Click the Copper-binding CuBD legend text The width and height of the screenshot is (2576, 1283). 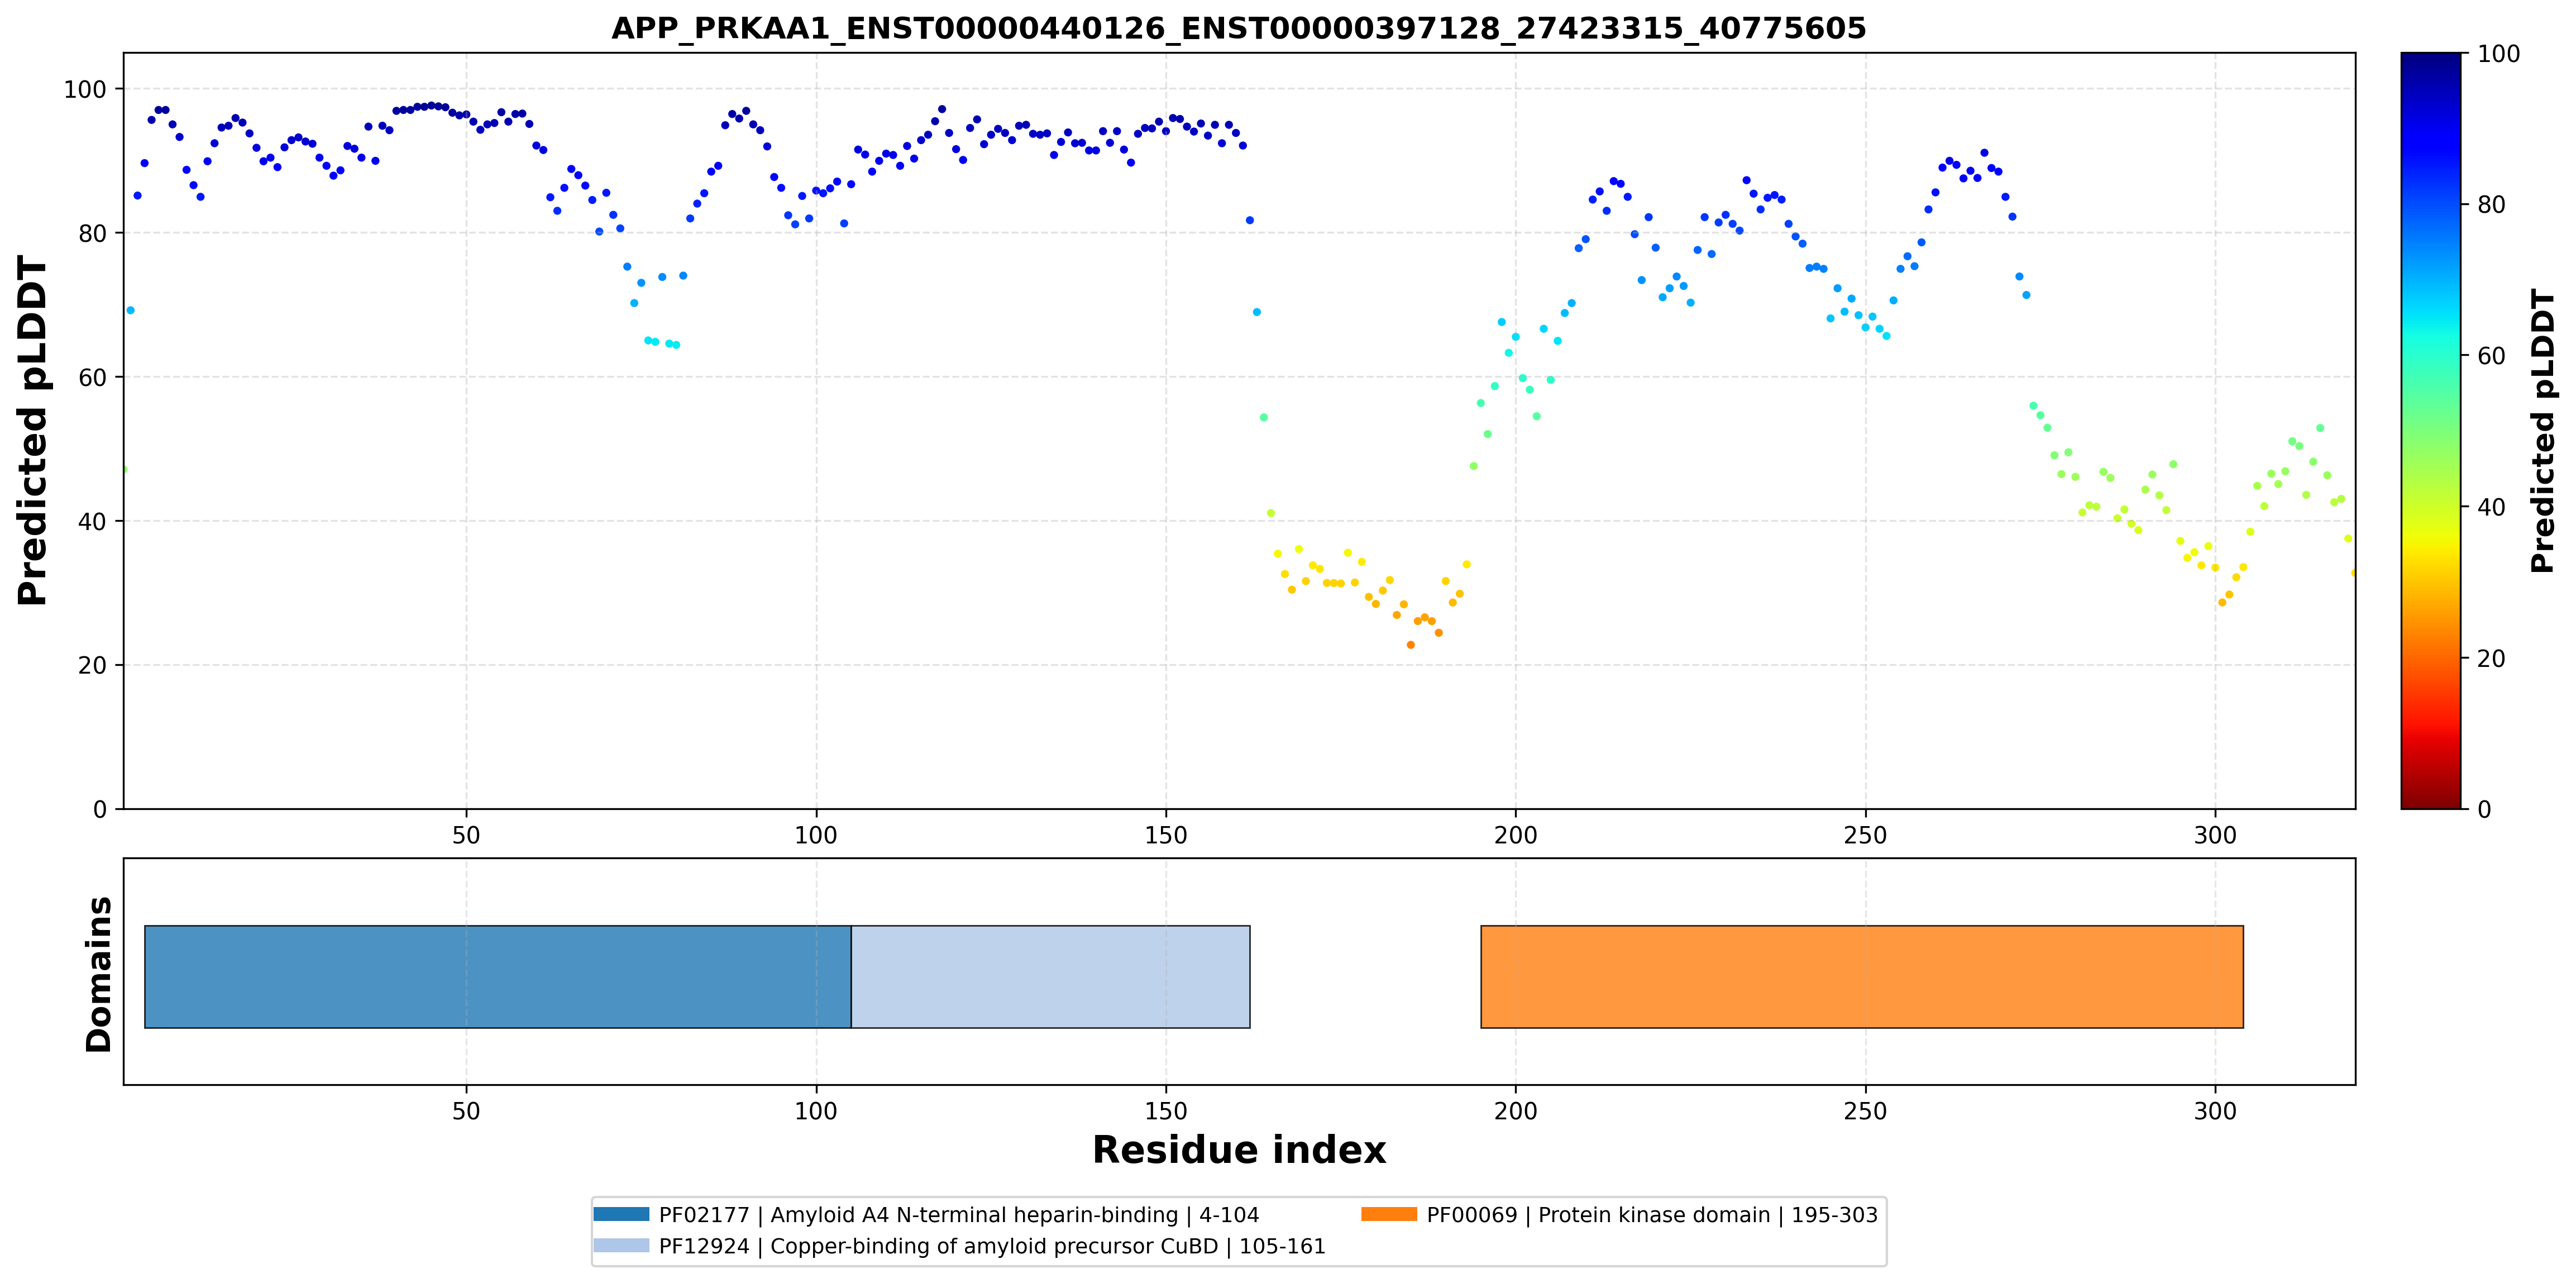(992, 1247)
